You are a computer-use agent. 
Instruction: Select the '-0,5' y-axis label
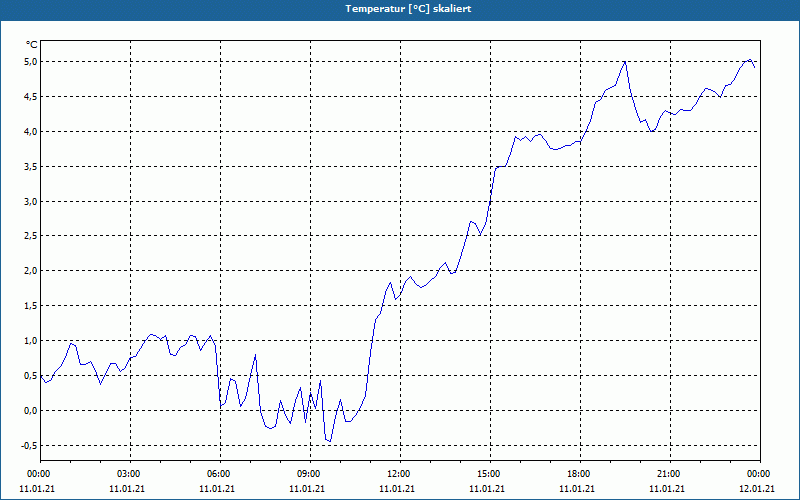pos(30,445)
